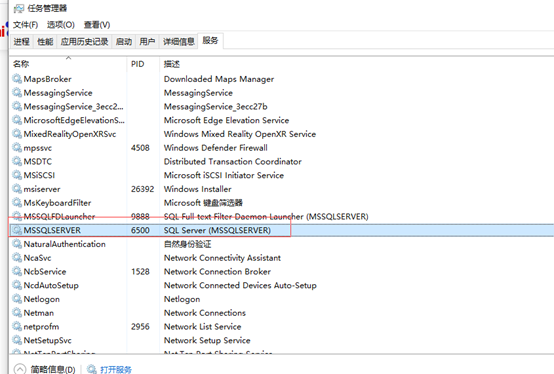Select the NaturalAuthentication service name
The height and width of the screenshot is (374, 554).
tap(64, 244)
